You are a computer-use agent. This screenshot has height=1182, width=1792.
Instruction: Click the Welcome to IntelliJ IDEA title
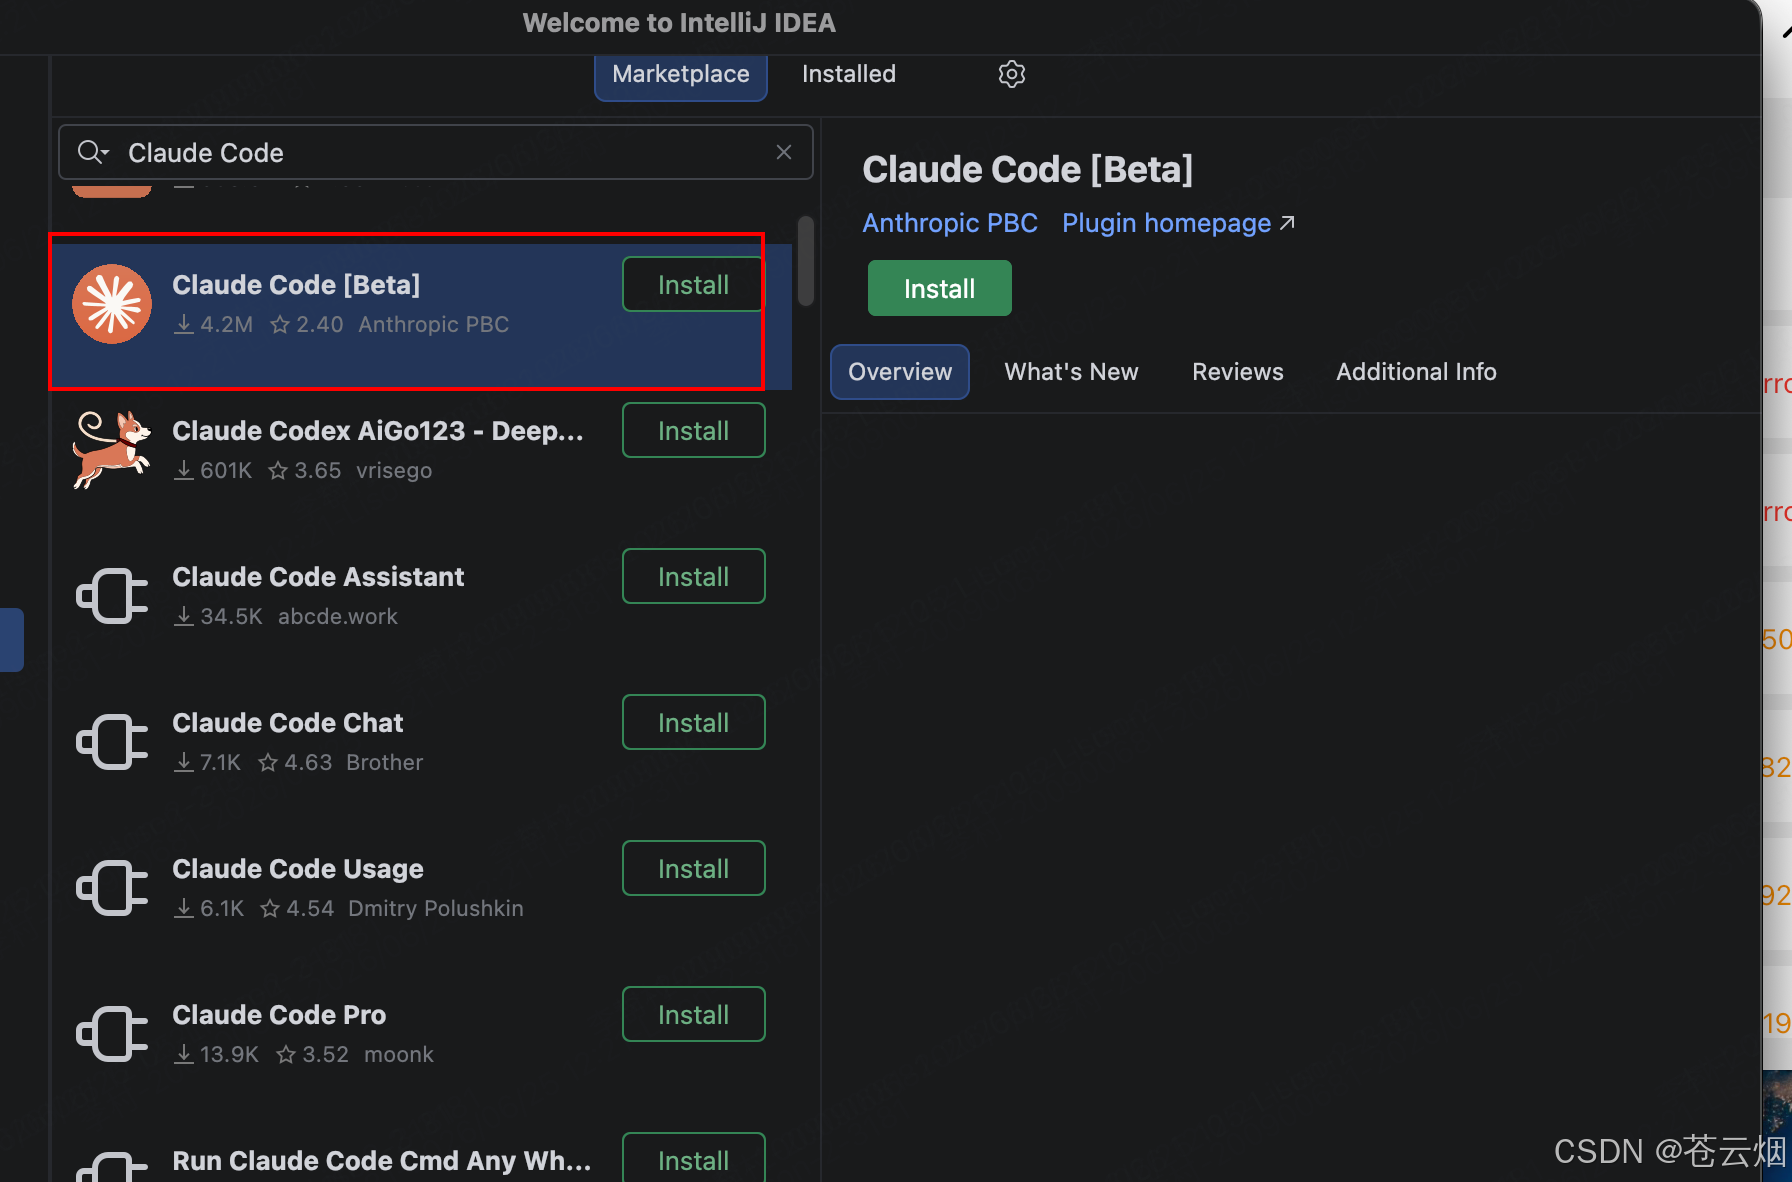[679, 23]
